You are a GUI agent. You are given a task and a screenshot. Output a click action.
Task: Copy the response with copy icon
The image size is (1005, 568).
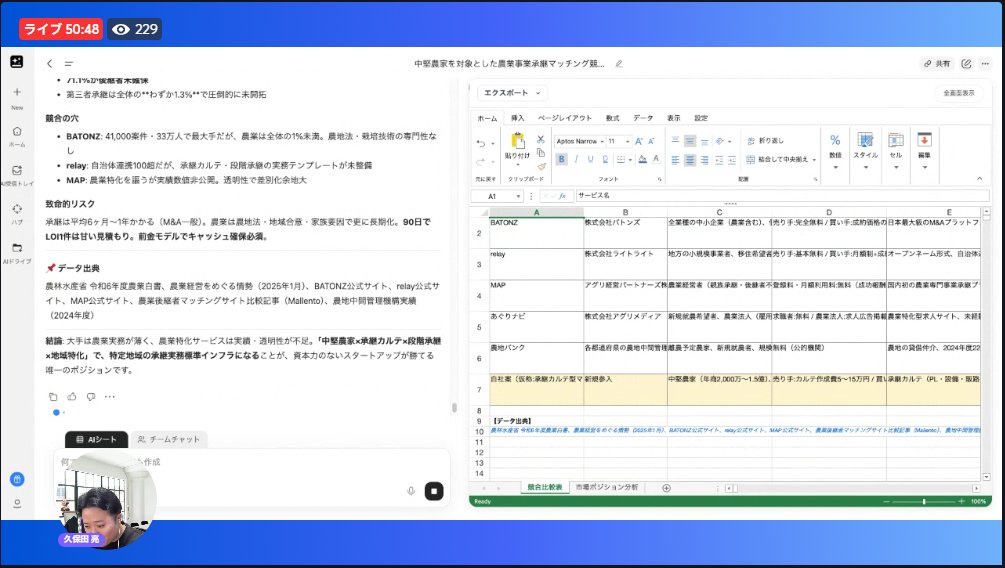[x=53, y=397]
